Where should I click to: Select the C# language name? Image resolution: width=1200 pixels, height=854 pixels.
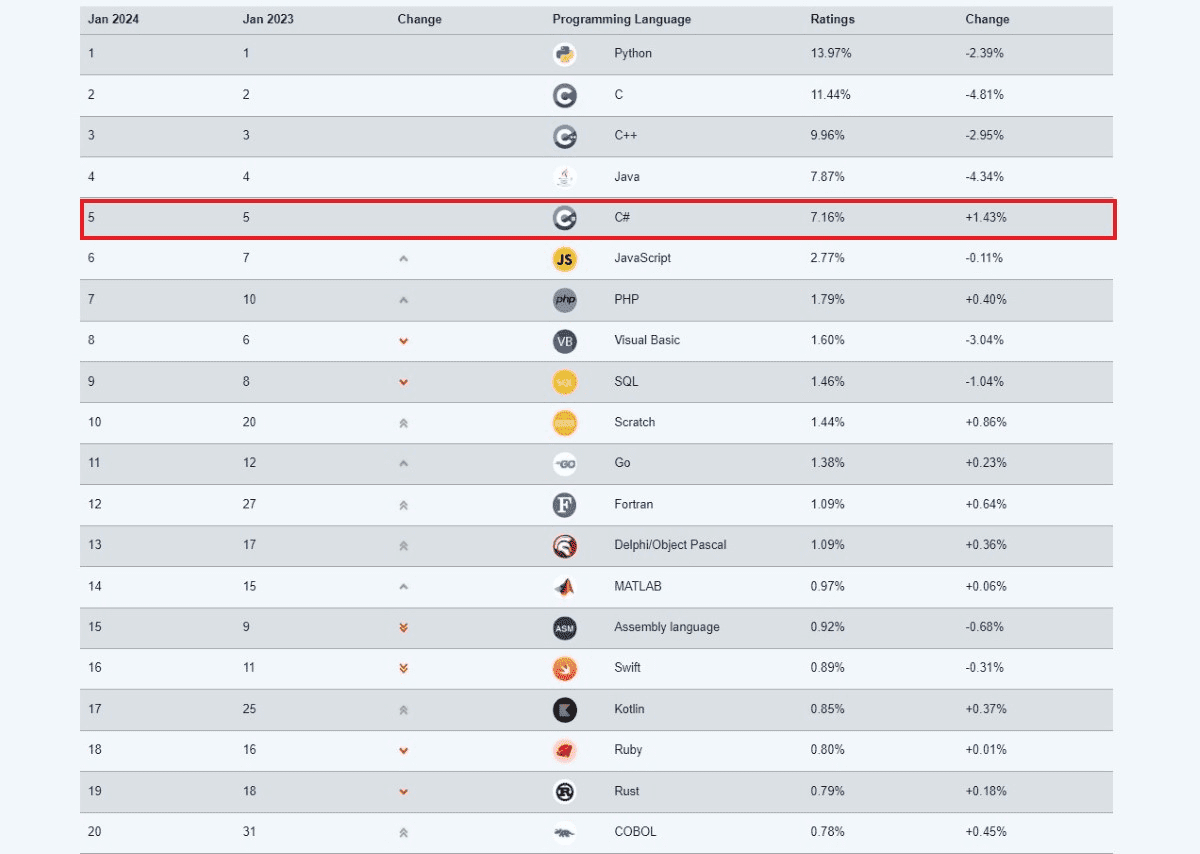622,217
